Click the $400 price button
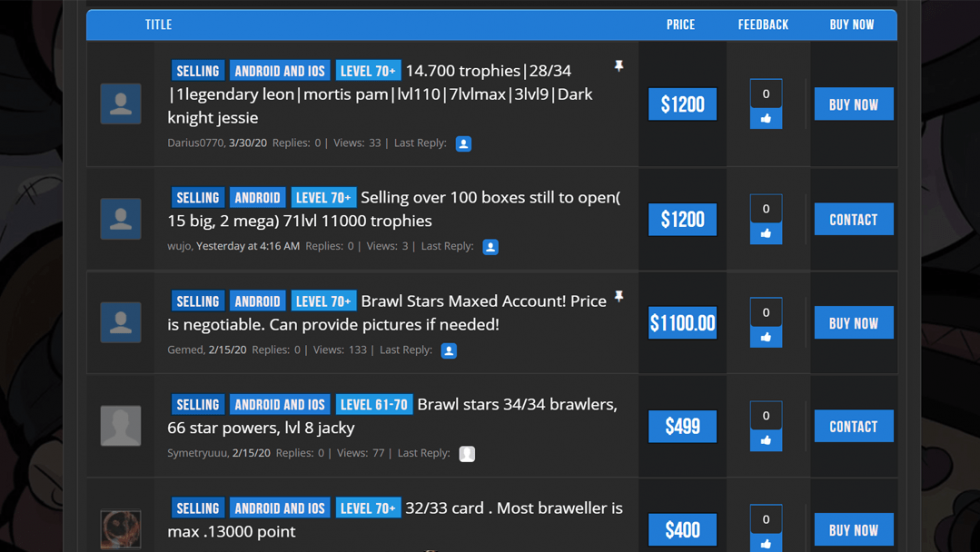Viewport: 980px width, 552px height. pos(682,529)
